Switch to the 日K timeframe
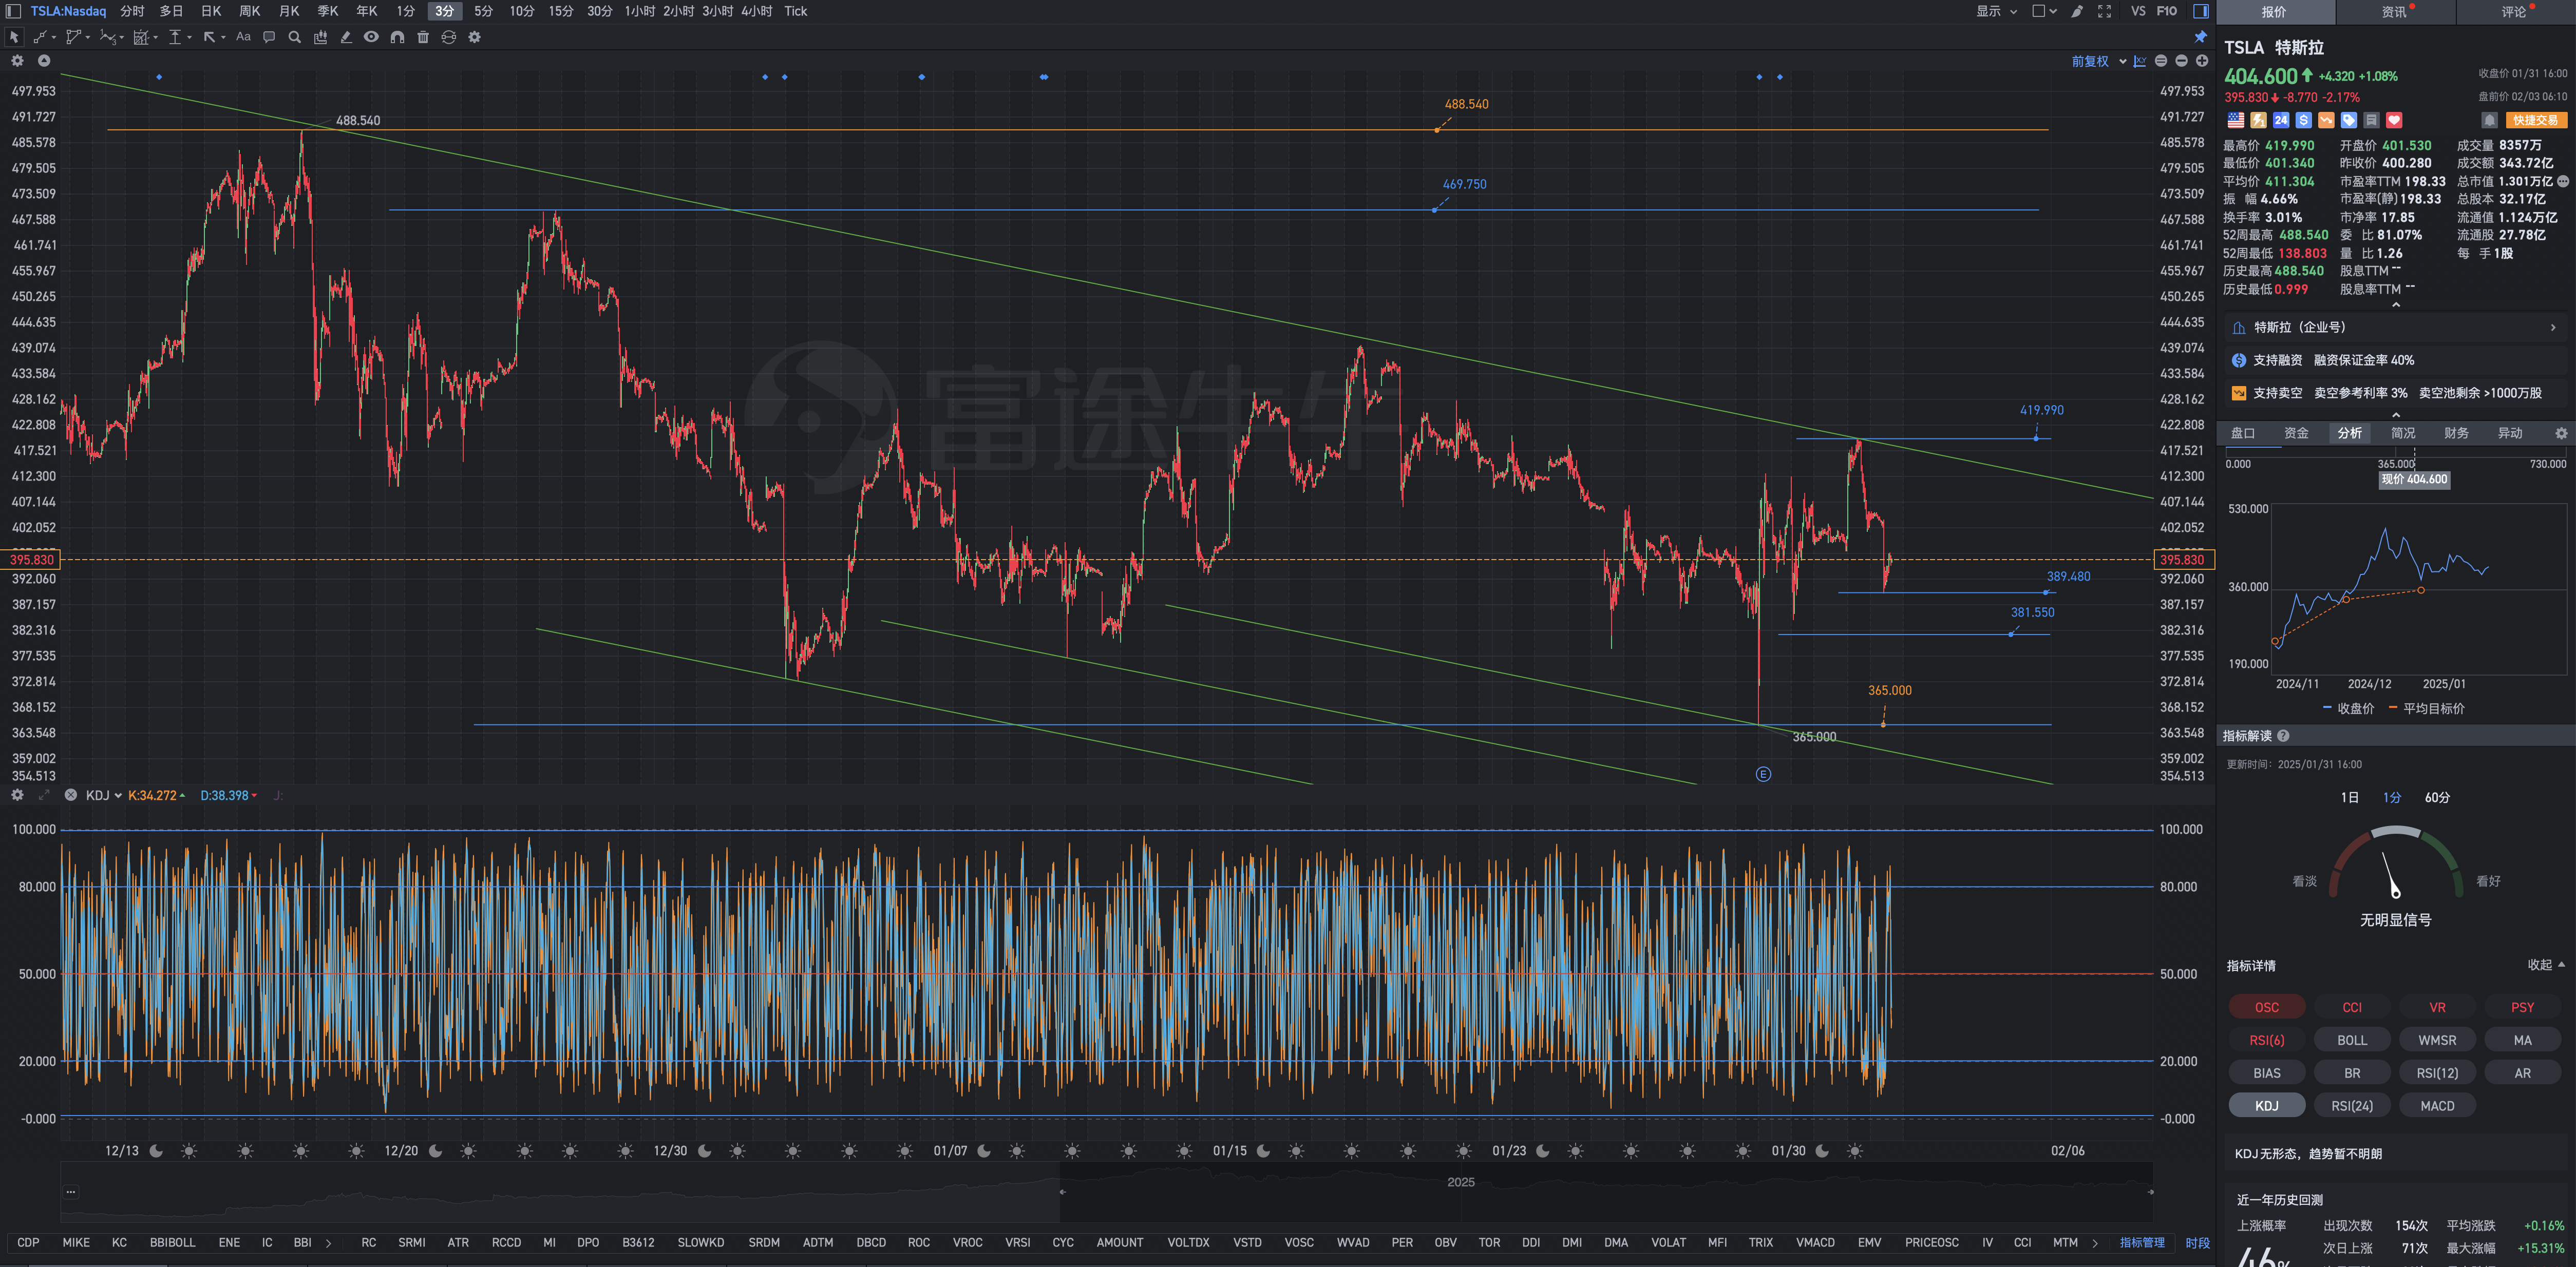Image resolution: width=2576 pixels, height=1267 pixels. coord(211,11)
